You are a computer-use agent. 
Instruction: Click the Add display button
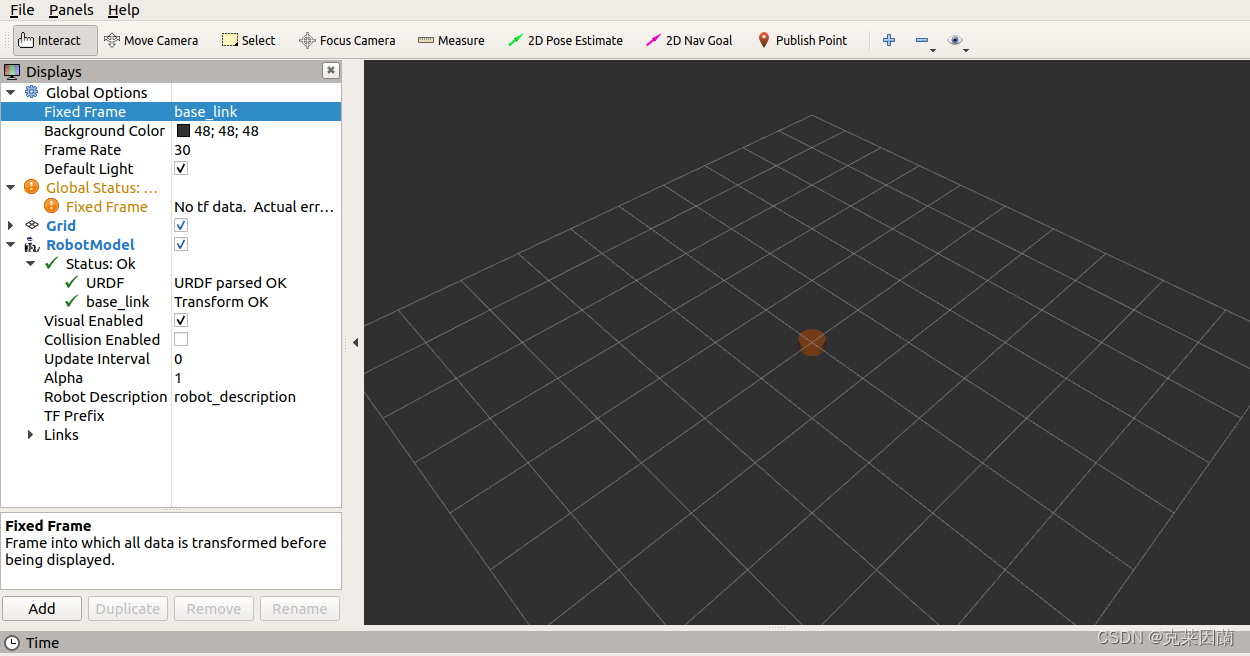(x=42, y=608)
